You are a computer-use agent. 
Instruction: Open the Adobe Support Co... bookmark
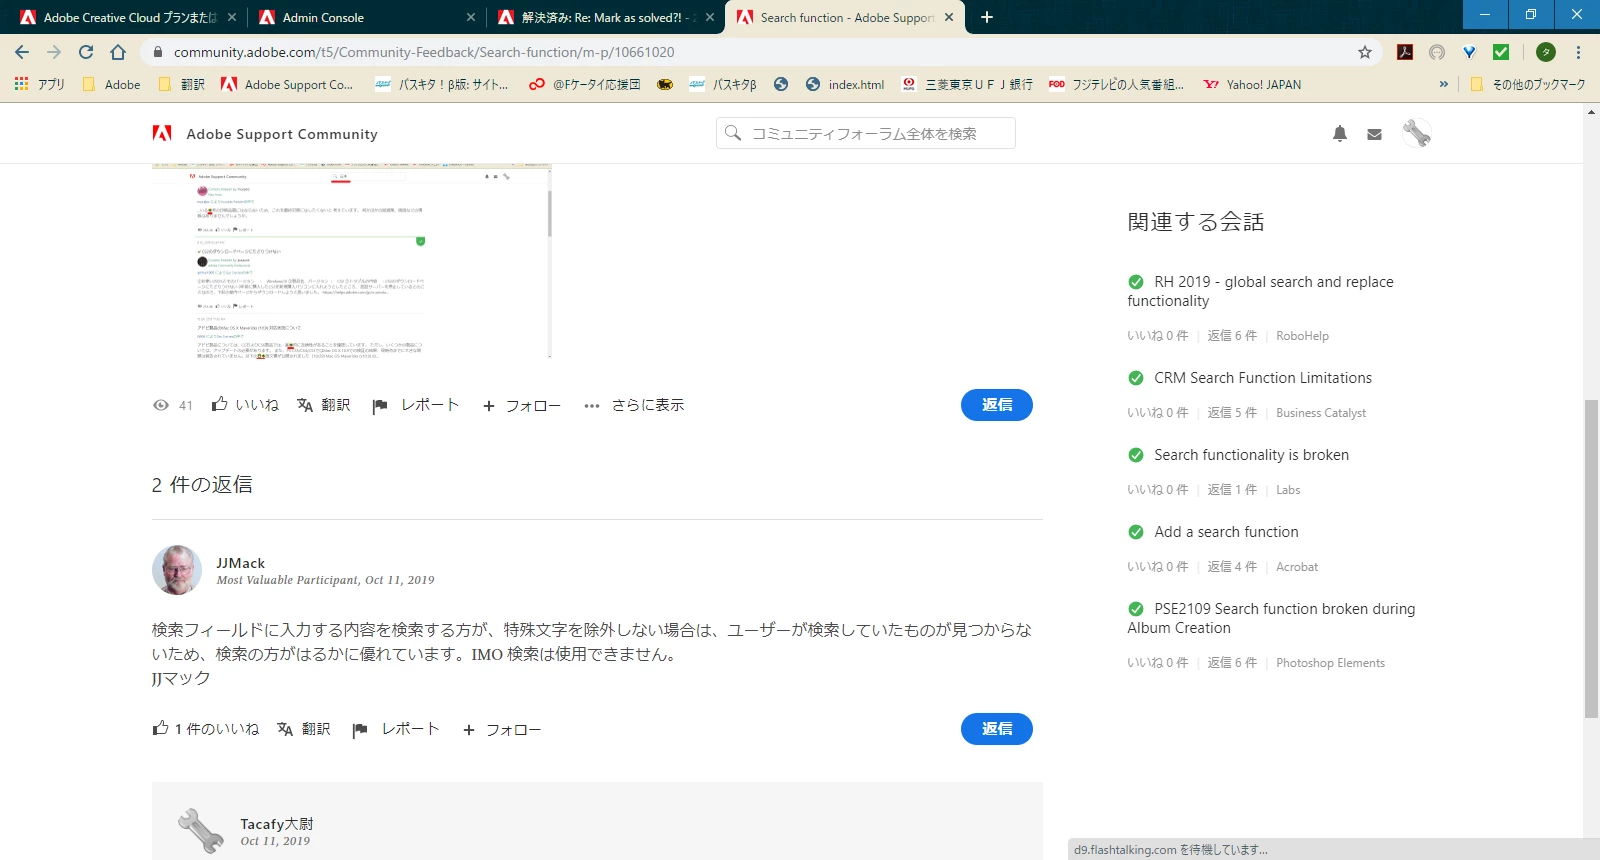click(287, 85)
